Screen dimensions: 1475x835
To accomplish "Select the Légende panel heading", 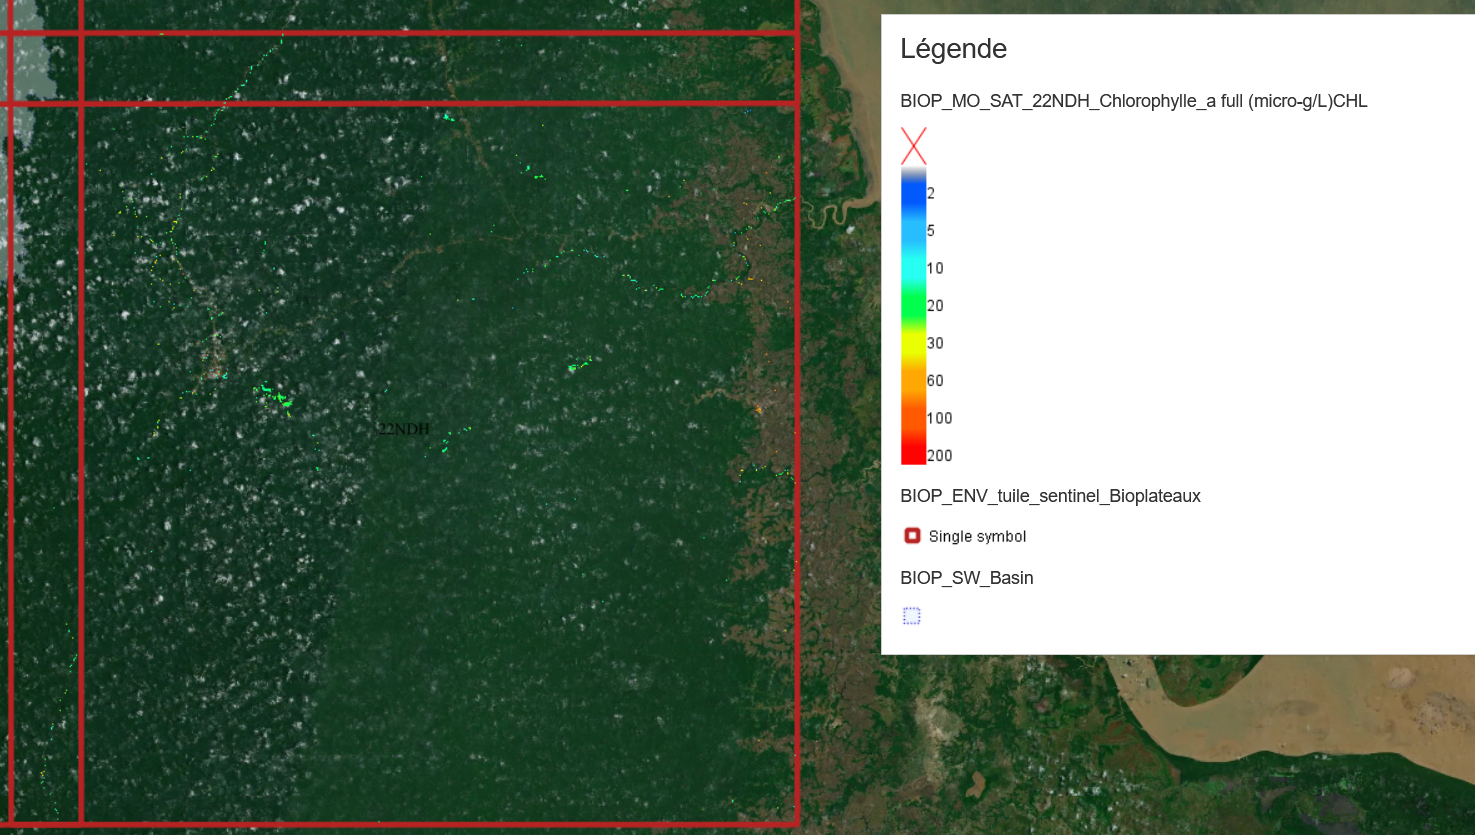I will pos(953,49).
